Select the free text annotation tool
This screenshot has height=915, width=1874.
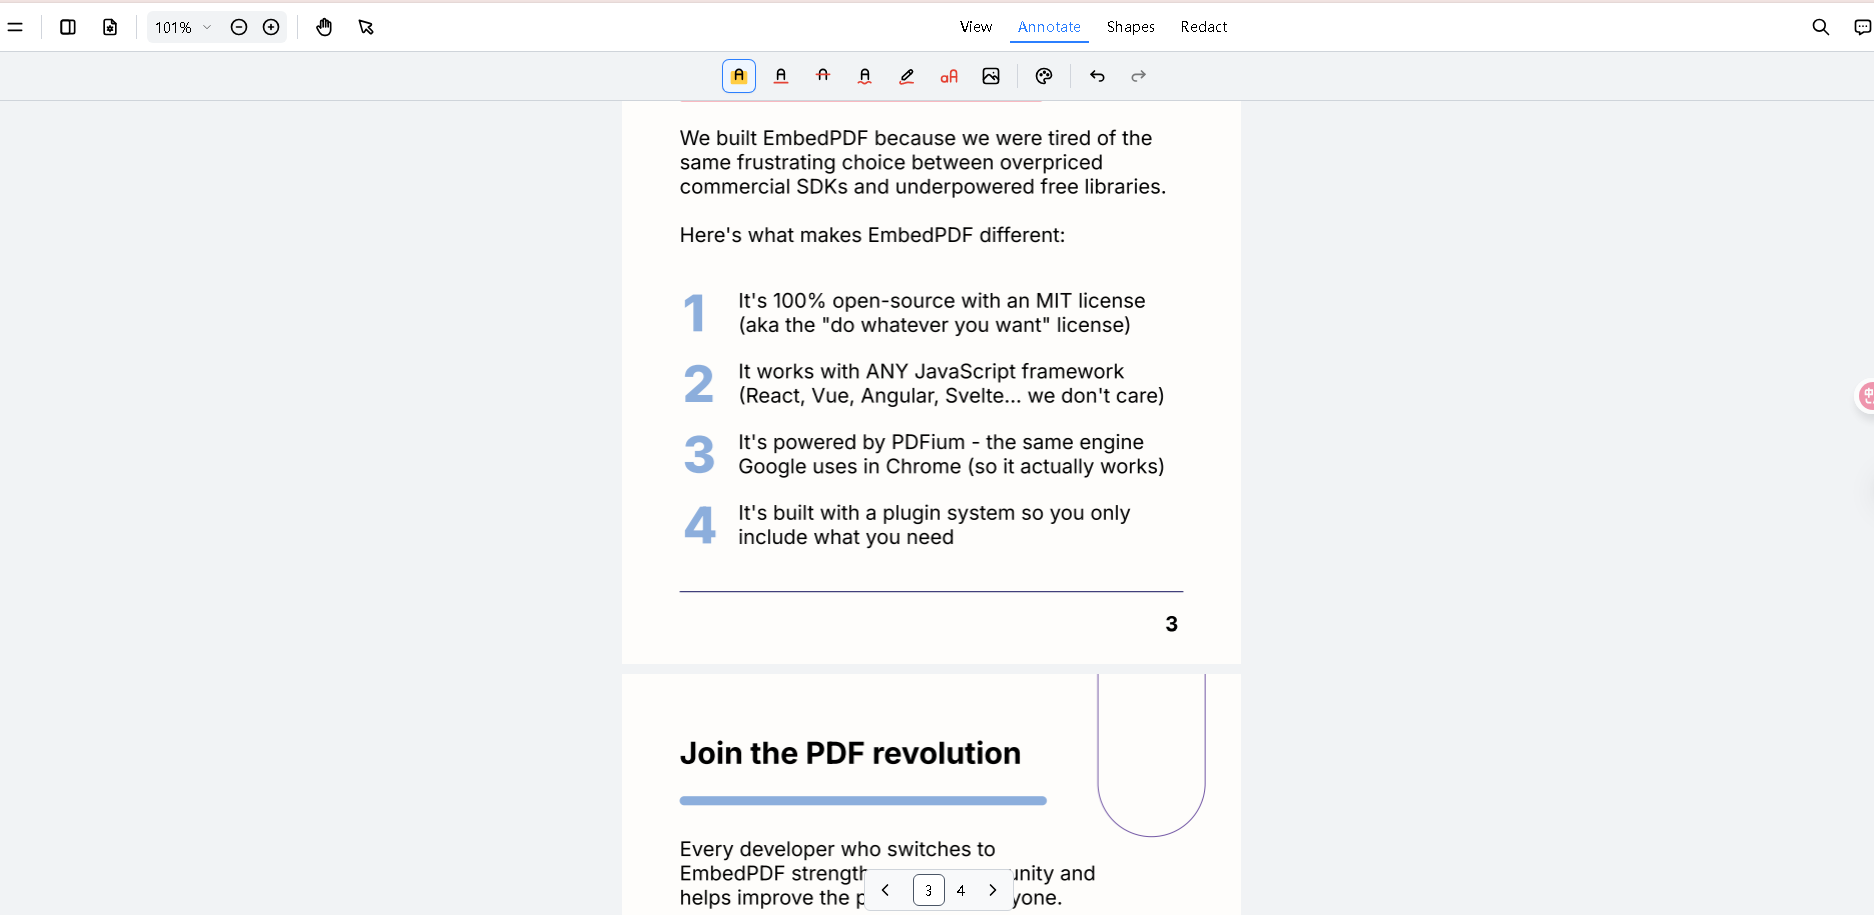click(949, 75)
